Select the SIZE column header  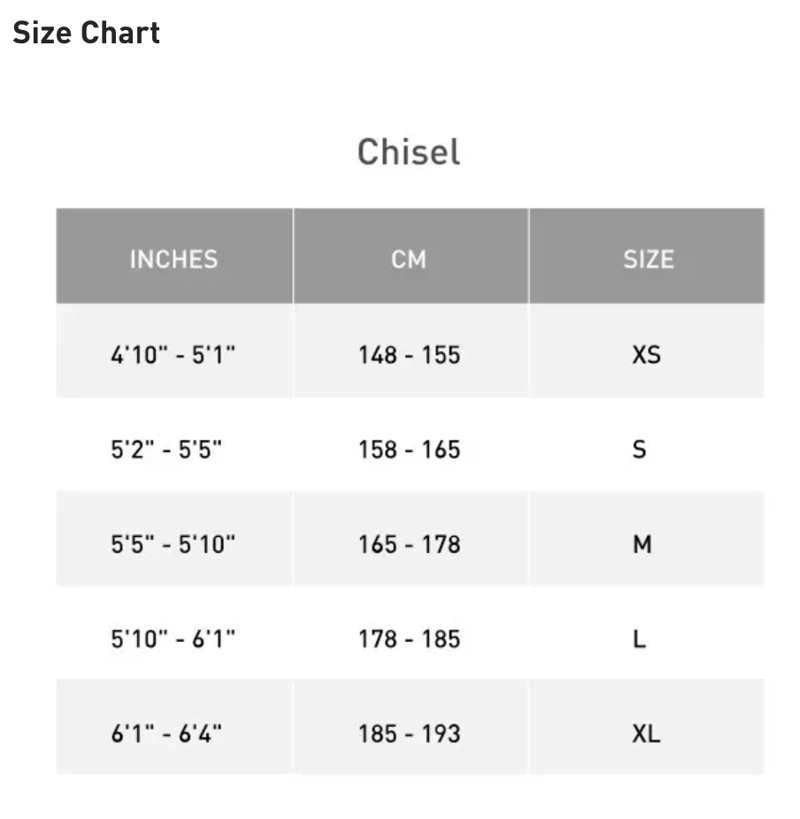pyautogui.click(x=647, y=259)
